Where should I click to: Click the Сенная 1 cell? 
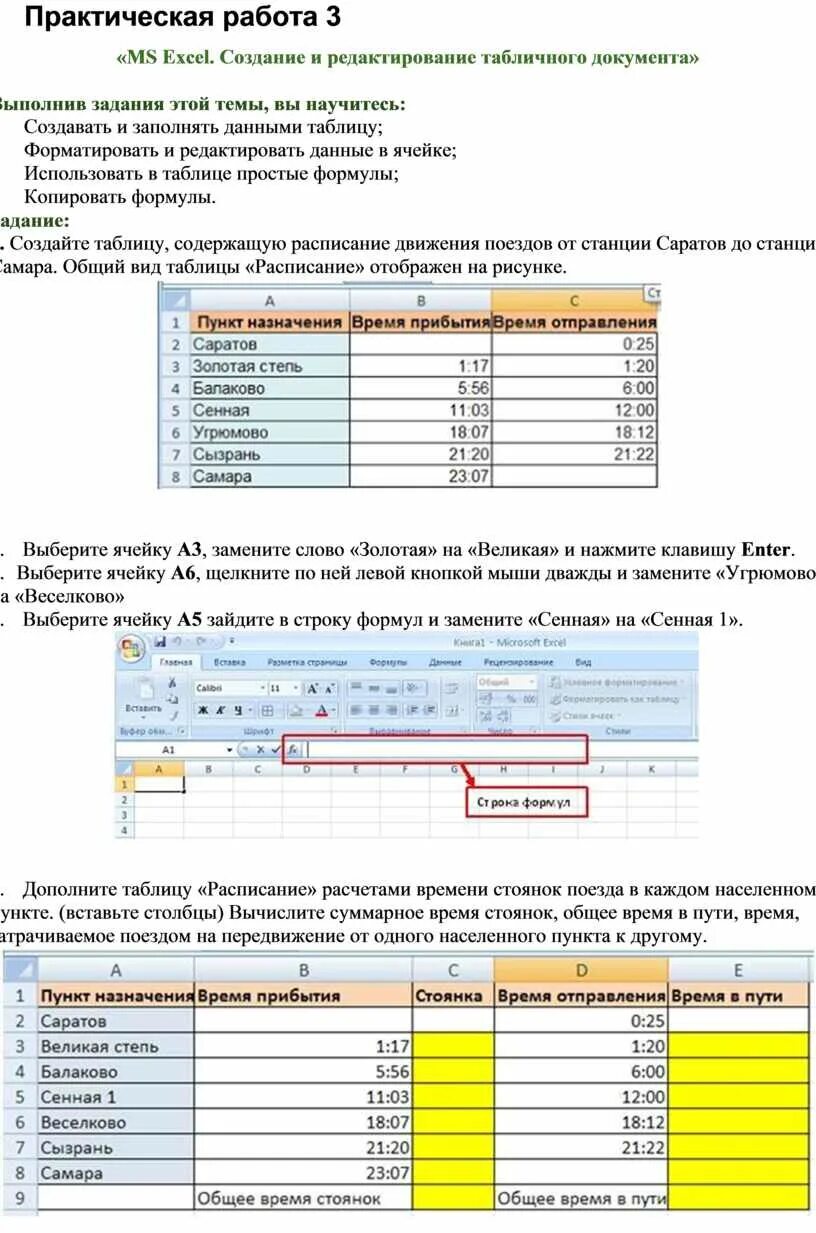tap(116, 1096)
